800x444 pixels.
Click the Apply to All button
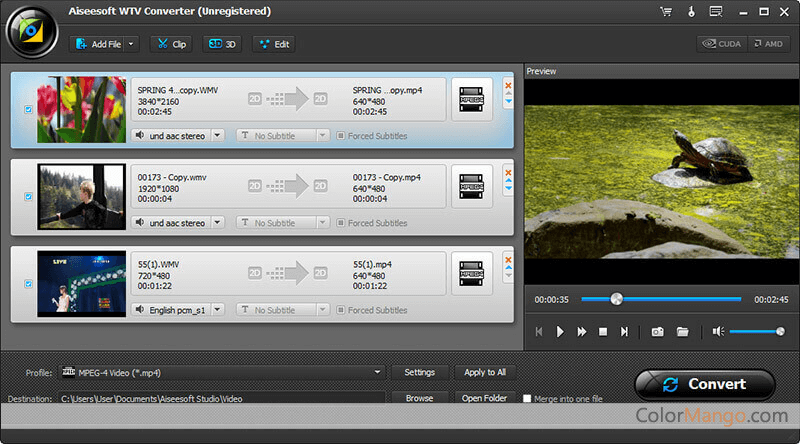click(x=485, y=372)
